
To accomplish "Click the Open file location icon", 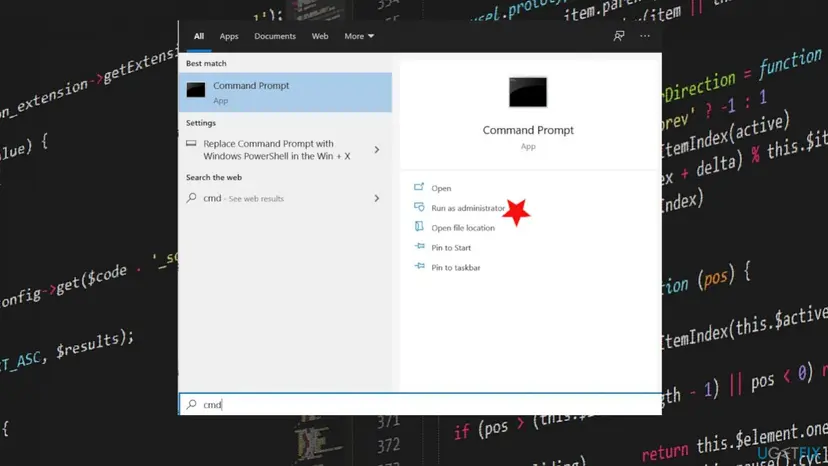I will click(419, 226).
